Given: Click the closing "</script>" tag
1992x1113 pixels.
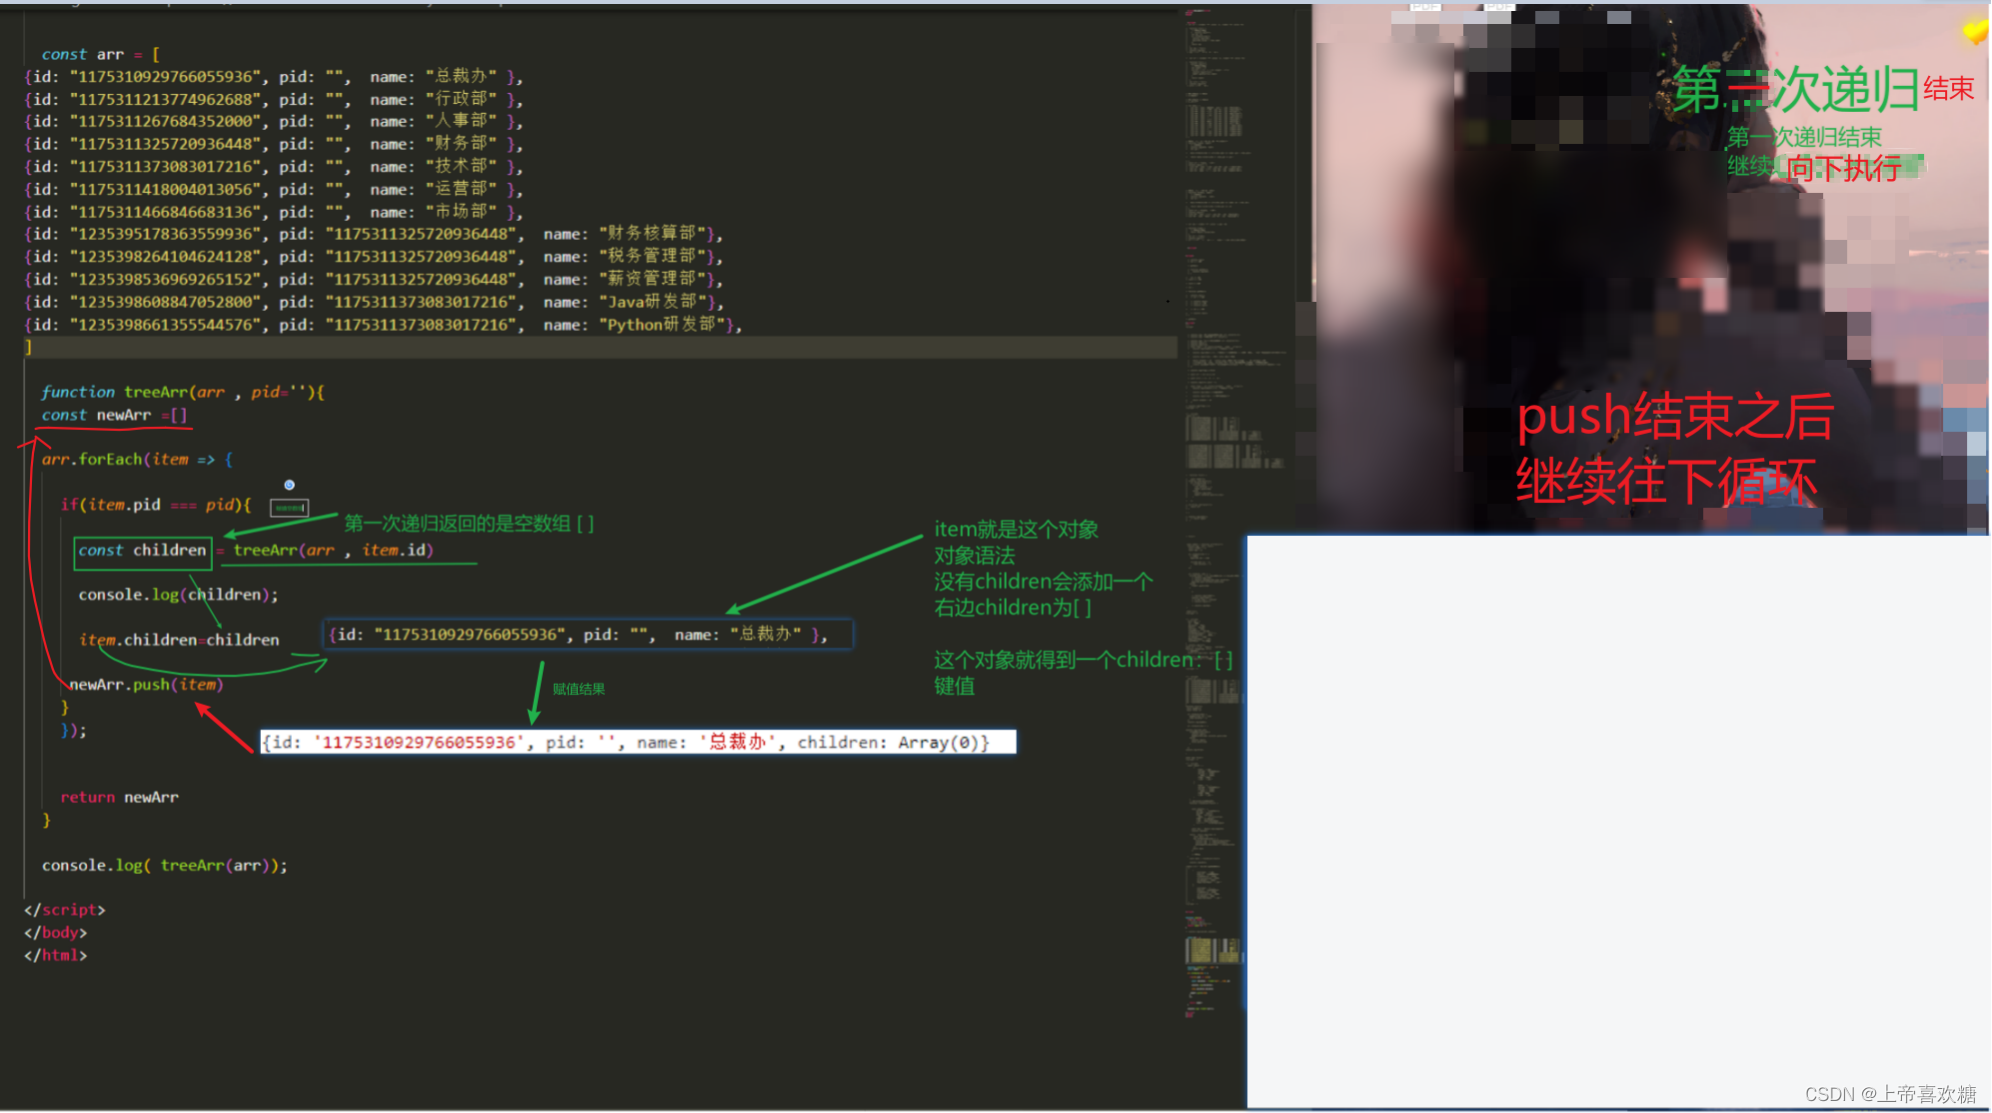Looking at the screenshot, I should click(x=64, y=909).
